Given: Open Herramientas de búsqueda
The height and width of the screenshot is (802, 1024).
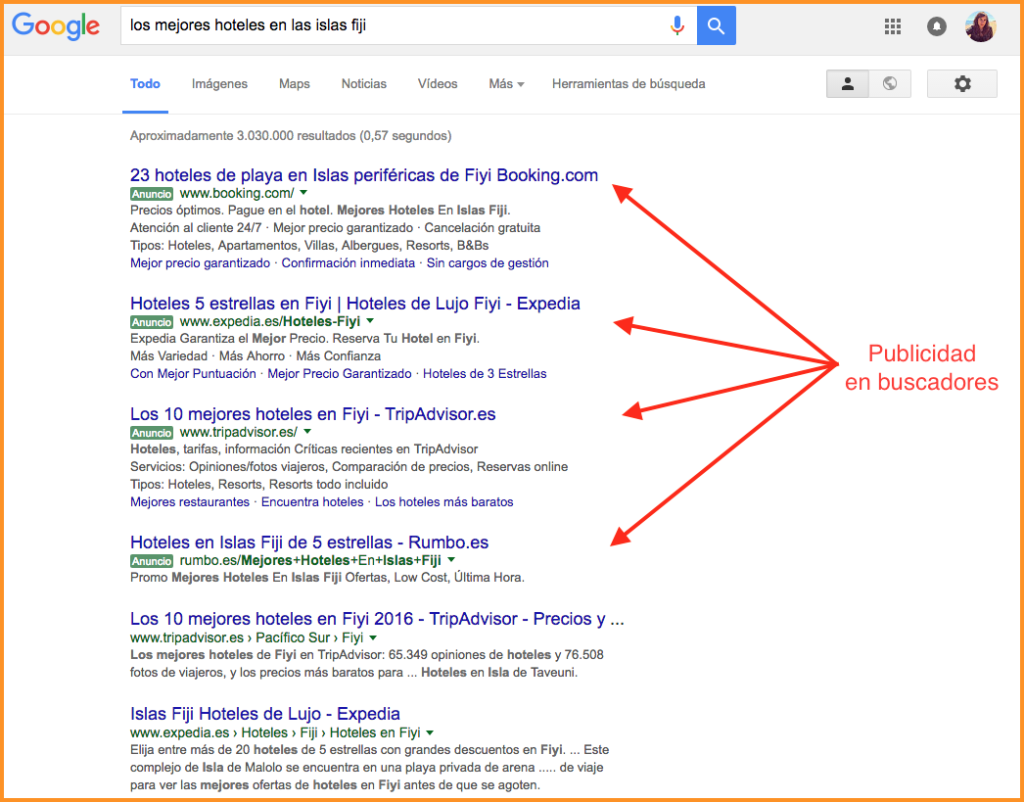Looking at the screenshot, I should [628, 84].
